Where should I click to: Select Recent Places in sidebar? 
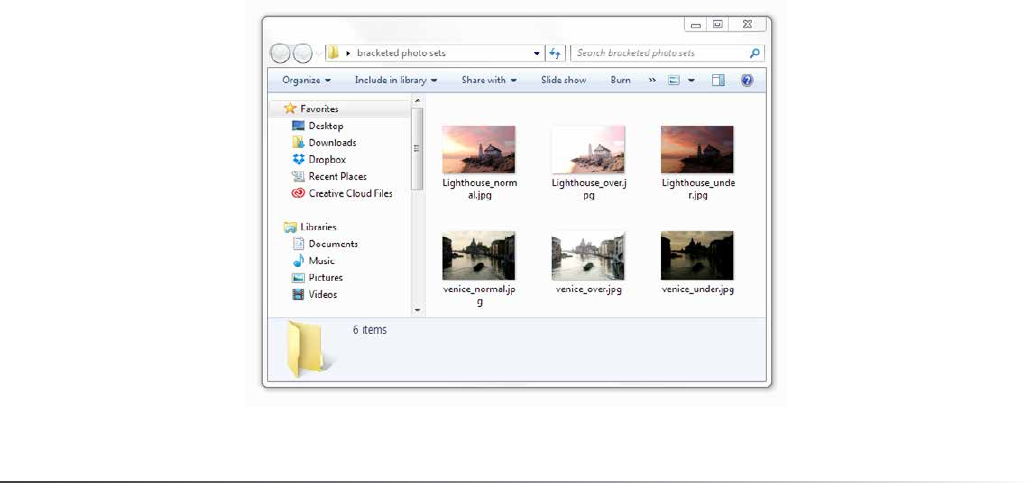(338, 176)
